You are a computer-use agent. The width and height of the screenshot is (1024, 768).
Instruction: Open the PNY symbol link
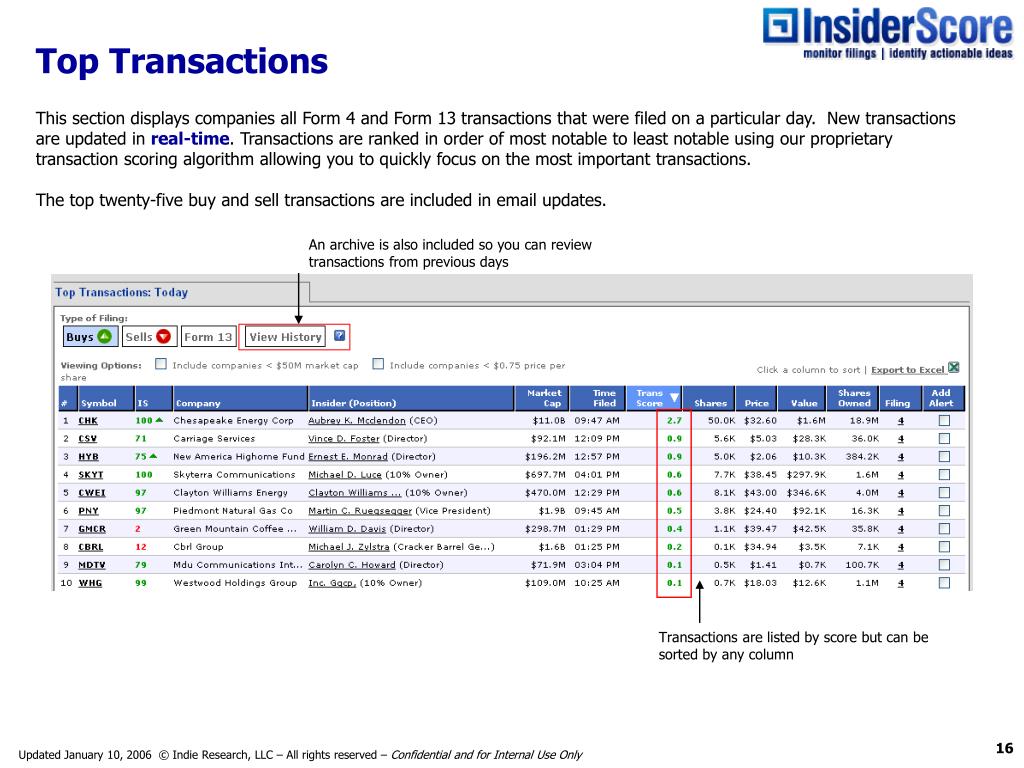pos(88,511)
